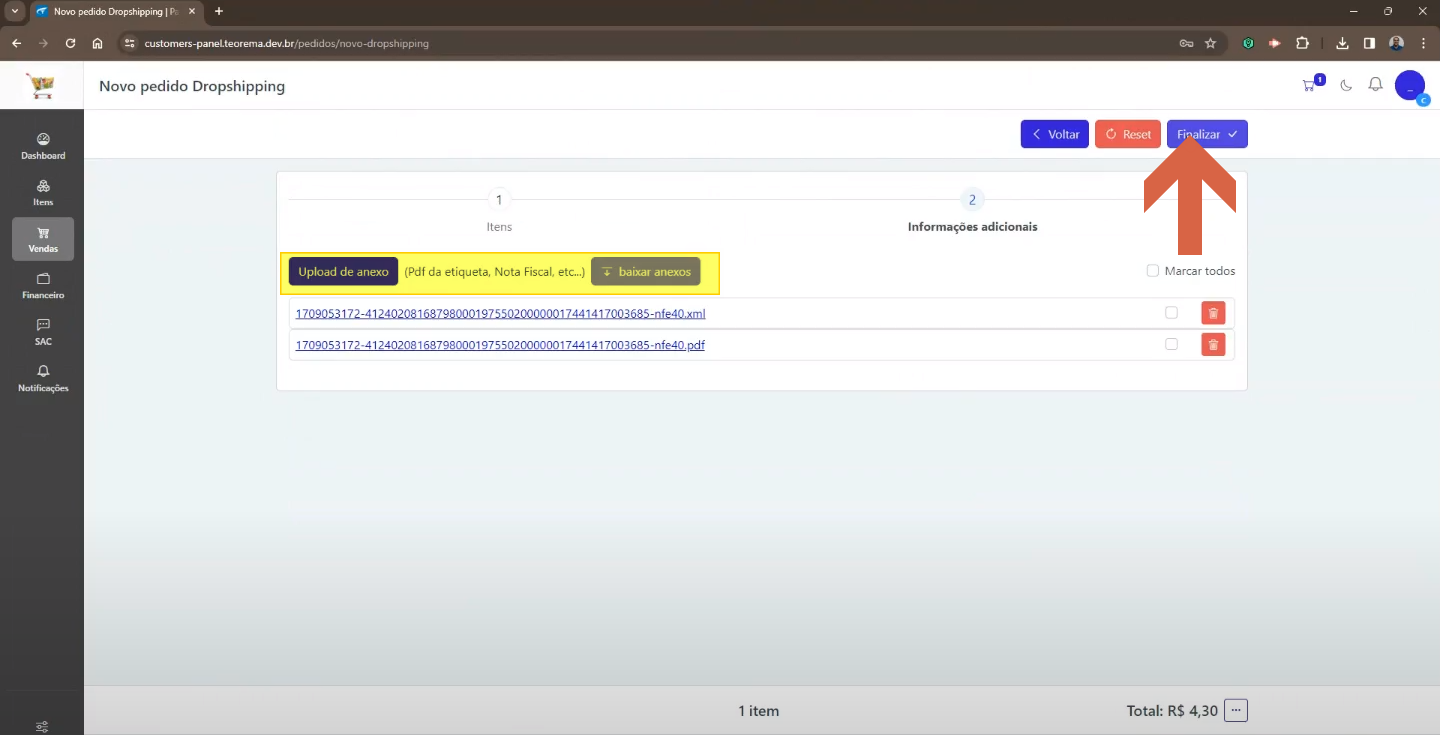Open the header notifications bell

[x=1375, y=85]
